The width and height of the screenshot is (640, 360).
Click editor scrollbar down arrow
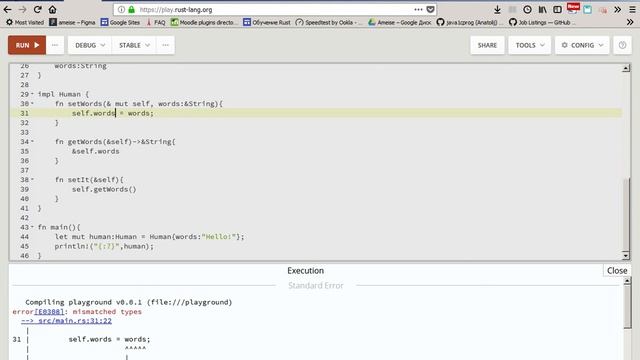pyautogui.click(x=626, y=256)
